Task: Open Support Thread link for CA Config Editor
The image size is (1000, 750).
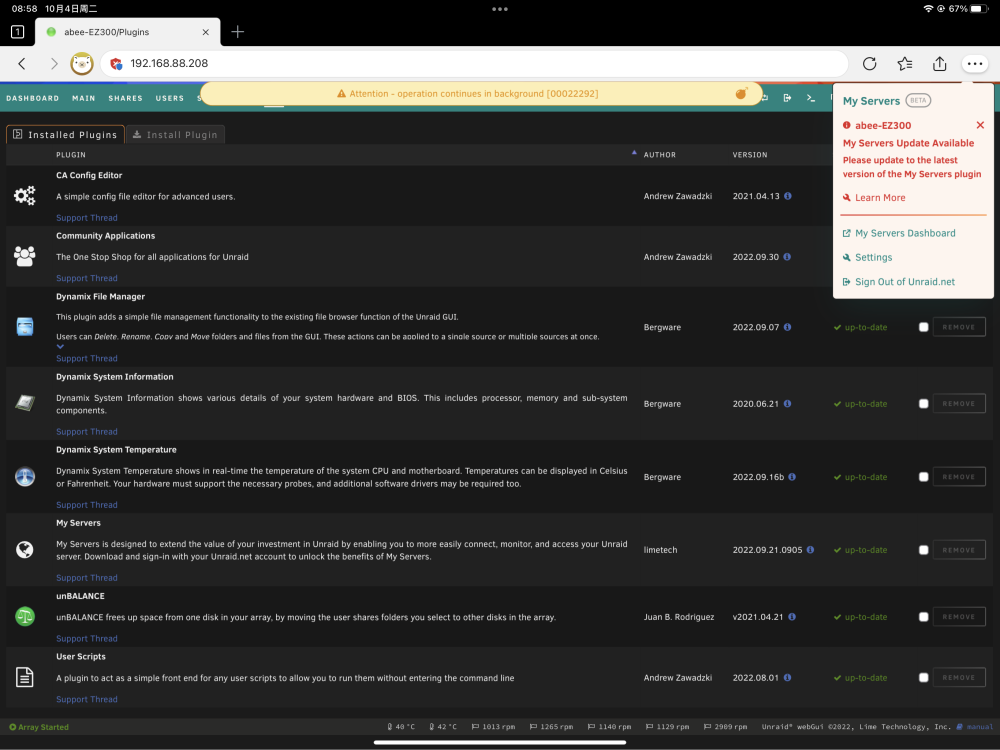Action: point(87,217)
